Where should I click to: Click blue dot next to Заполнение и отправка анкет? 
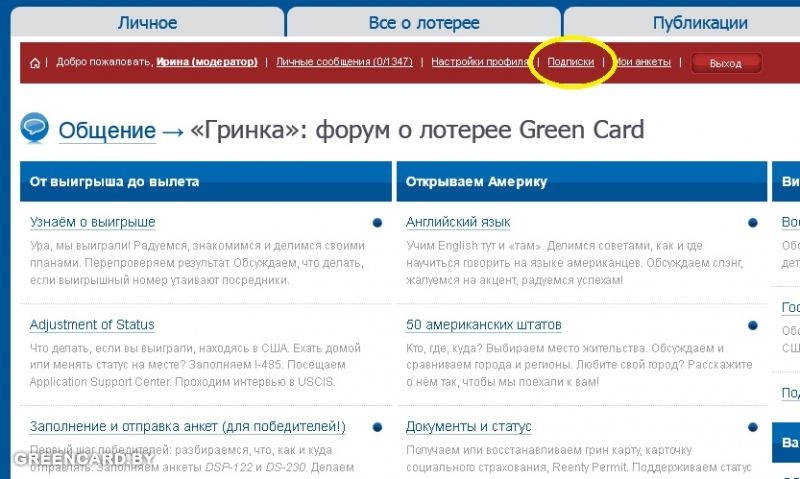point(377,427)
